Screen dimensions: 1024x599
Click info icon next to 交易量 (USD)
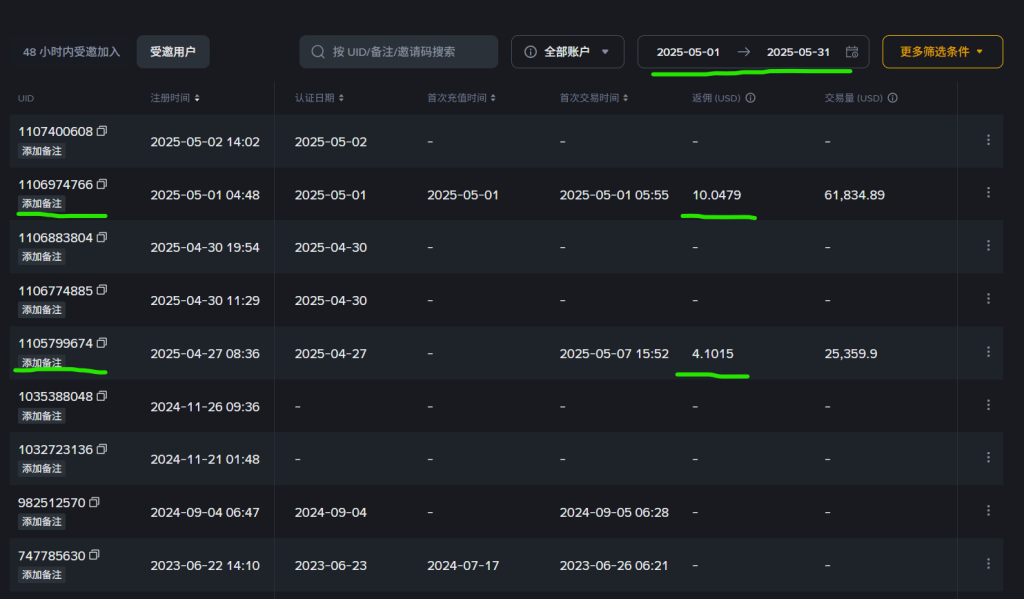coord(893,98)
